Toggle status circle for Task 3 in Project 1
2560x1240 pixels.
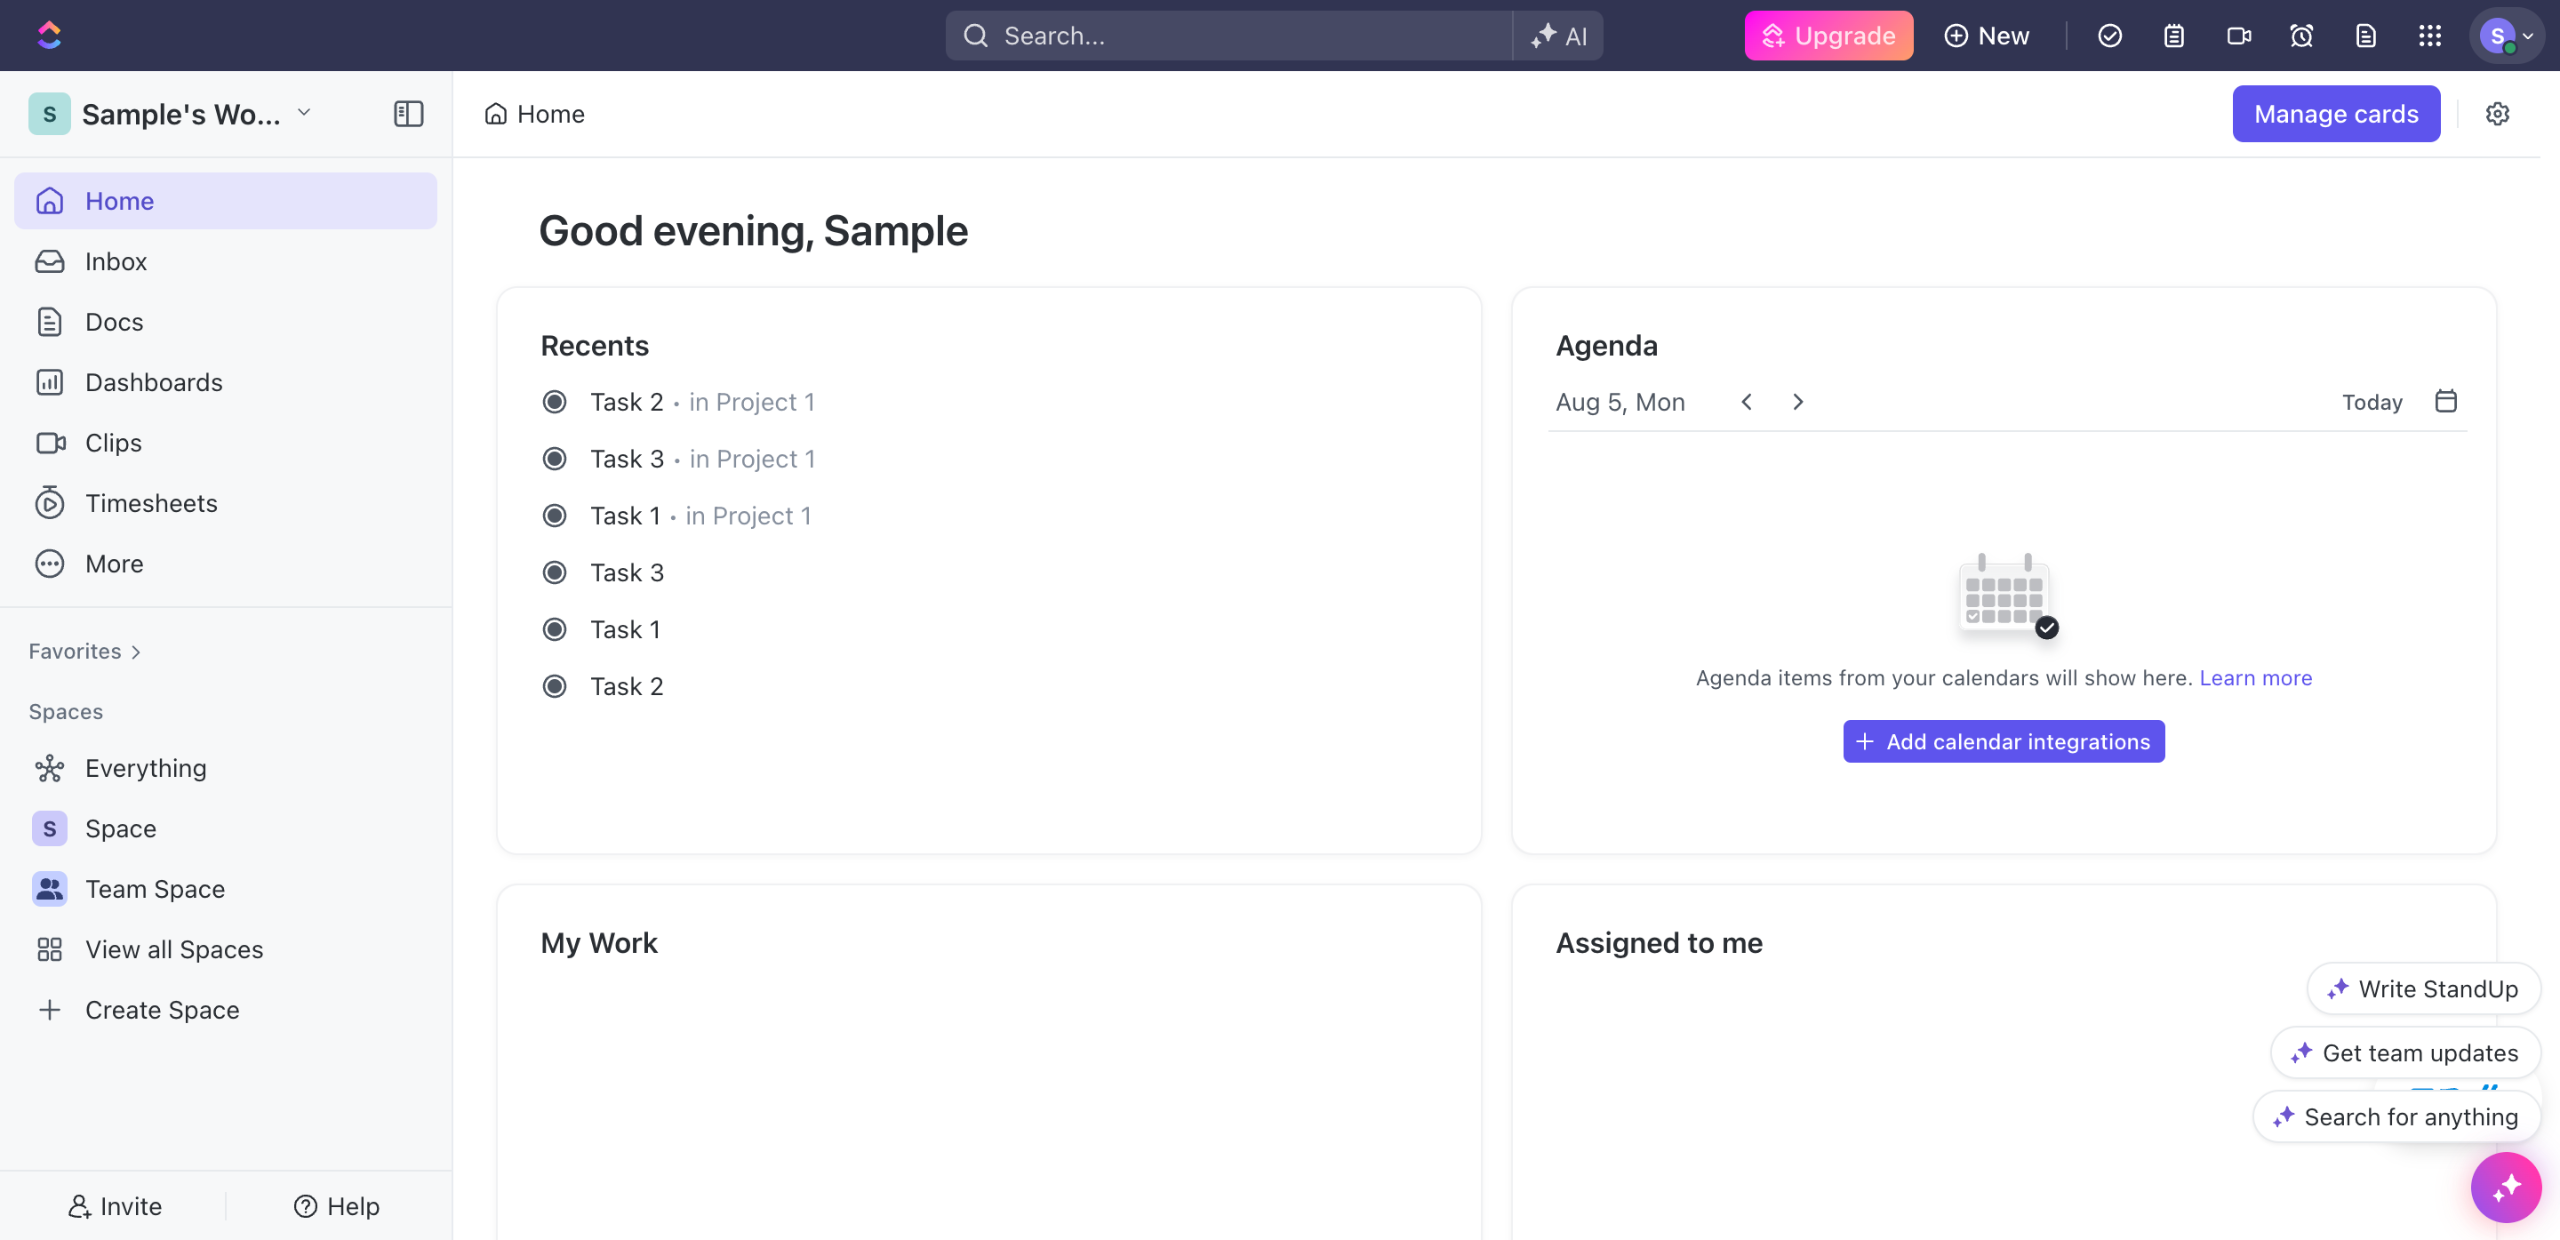pyautogui.click(x=554, y=459)
